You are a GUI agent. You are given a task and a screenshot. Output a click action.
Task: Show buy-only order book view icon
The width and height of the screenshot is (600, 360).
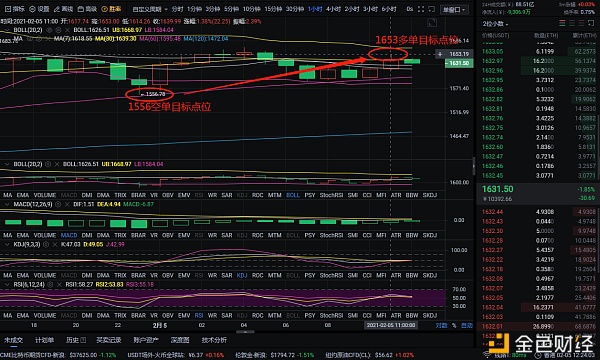[572, 23]
